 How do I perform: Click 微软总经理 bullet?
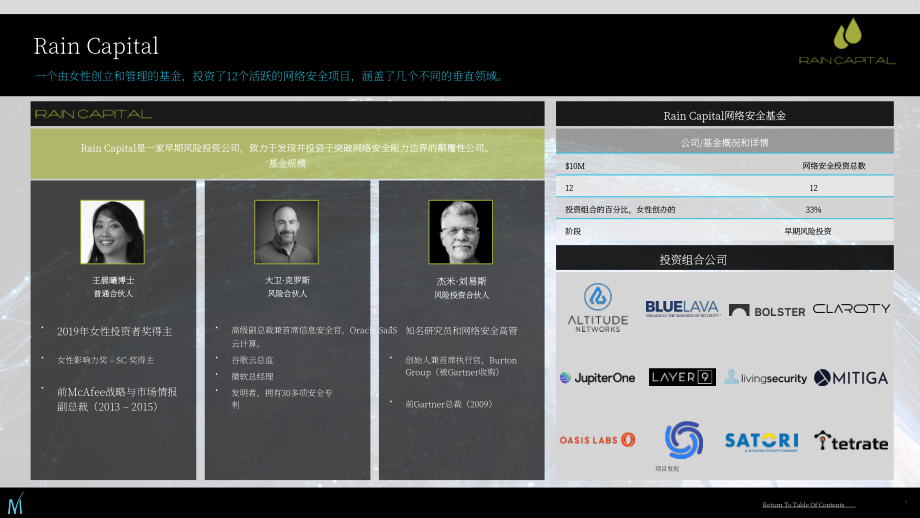[x=252, y=377]
